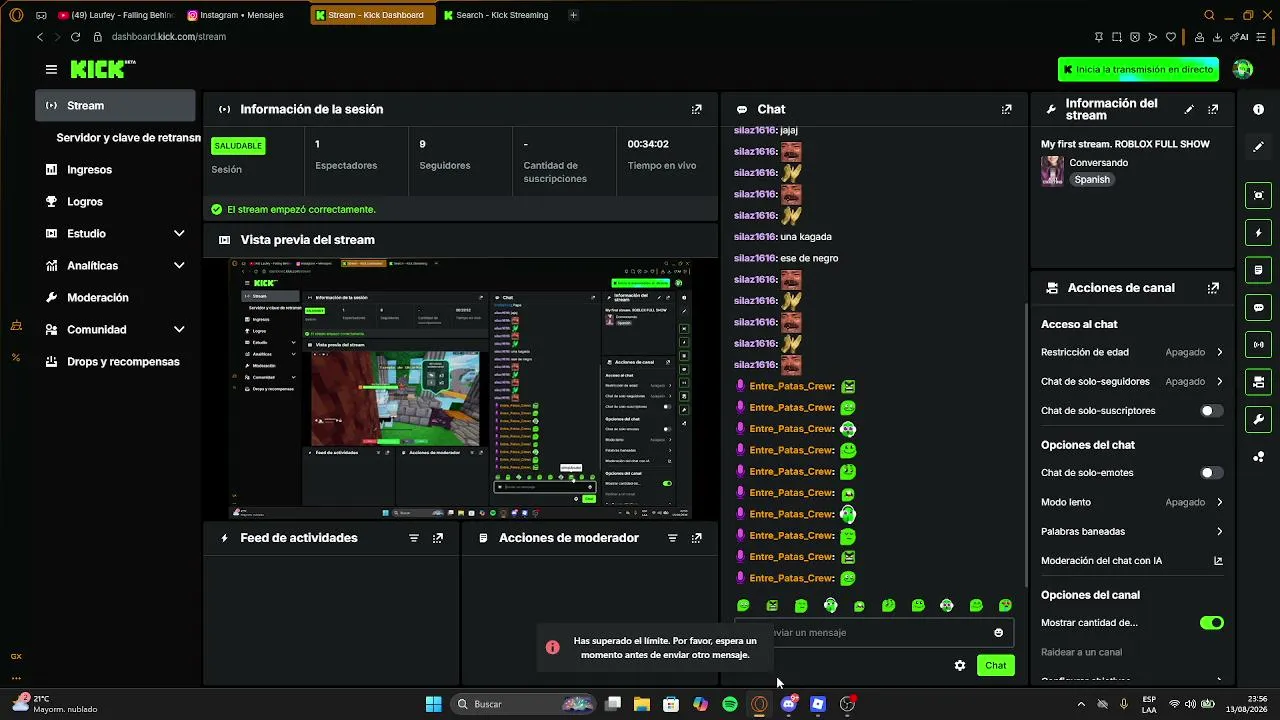Show hidden system tray icons
1280x720 pixels.
click(x=1081, y=704)
